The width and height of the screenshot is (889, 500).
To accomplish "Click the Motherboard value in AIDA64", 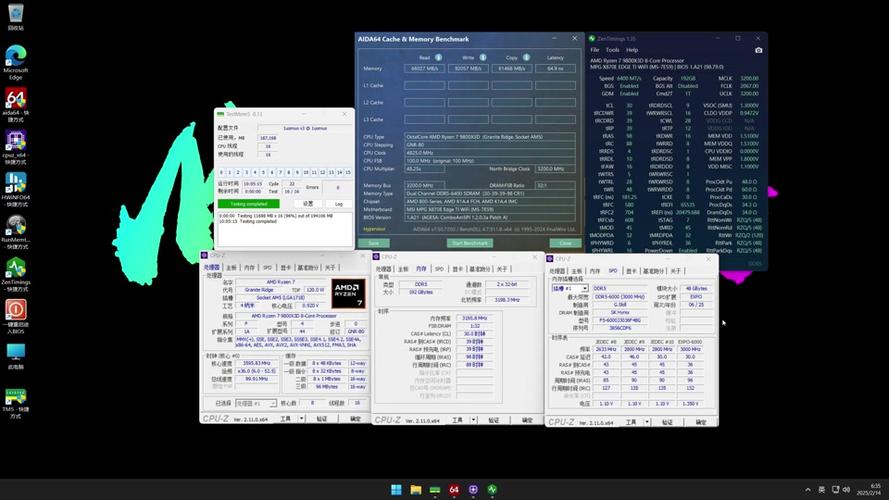I will click(490, 209).
